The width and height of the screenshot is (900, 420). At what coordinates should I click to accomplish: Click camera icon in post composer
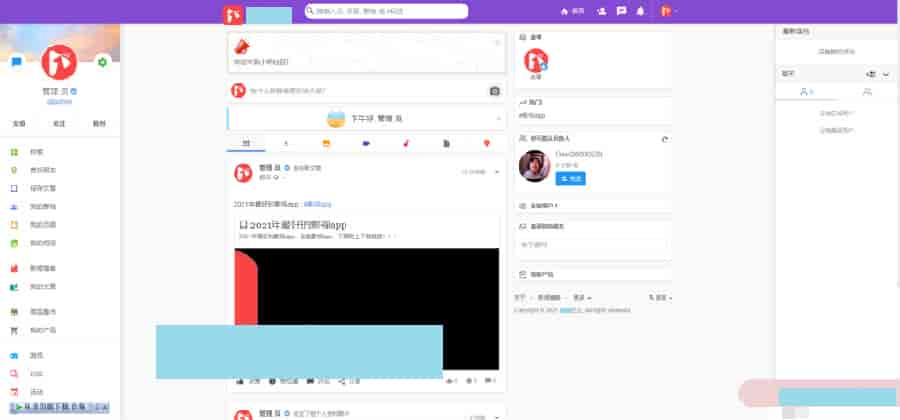click(494, 91)
